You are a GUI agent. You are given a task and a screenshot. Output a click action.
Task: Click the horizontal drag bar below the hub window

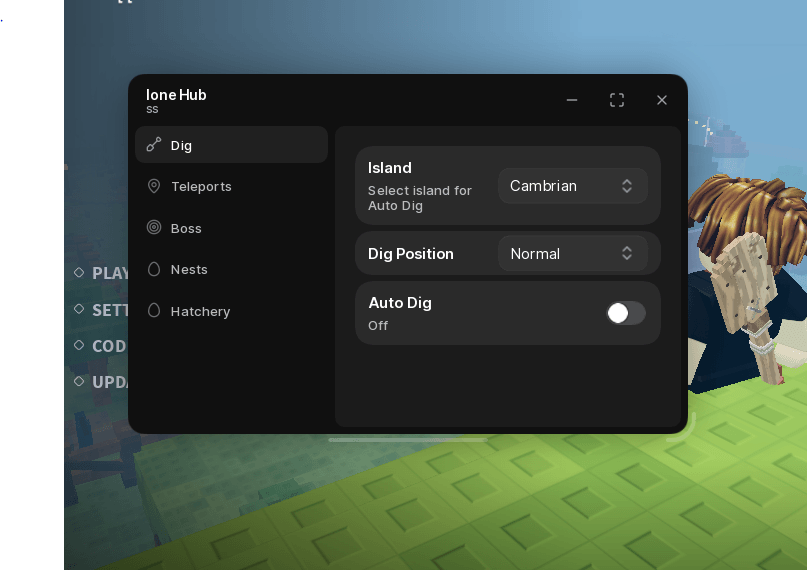coord(408,440)
